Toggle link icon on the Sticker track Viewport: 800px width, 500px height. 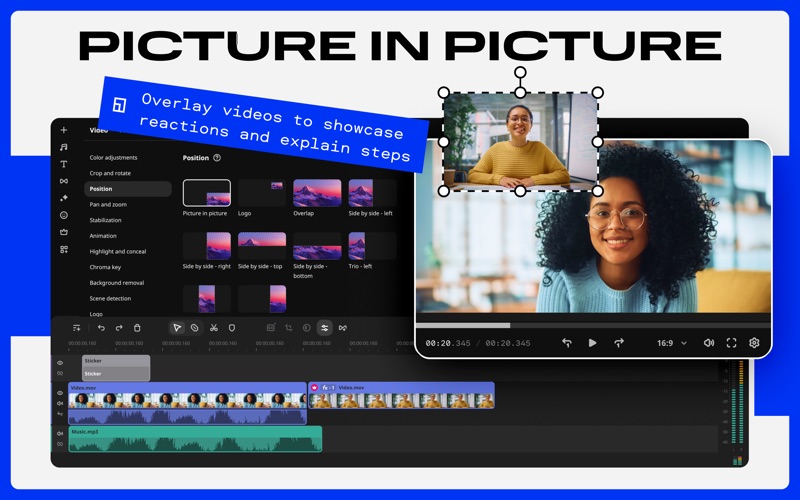(x=60, y=373)
